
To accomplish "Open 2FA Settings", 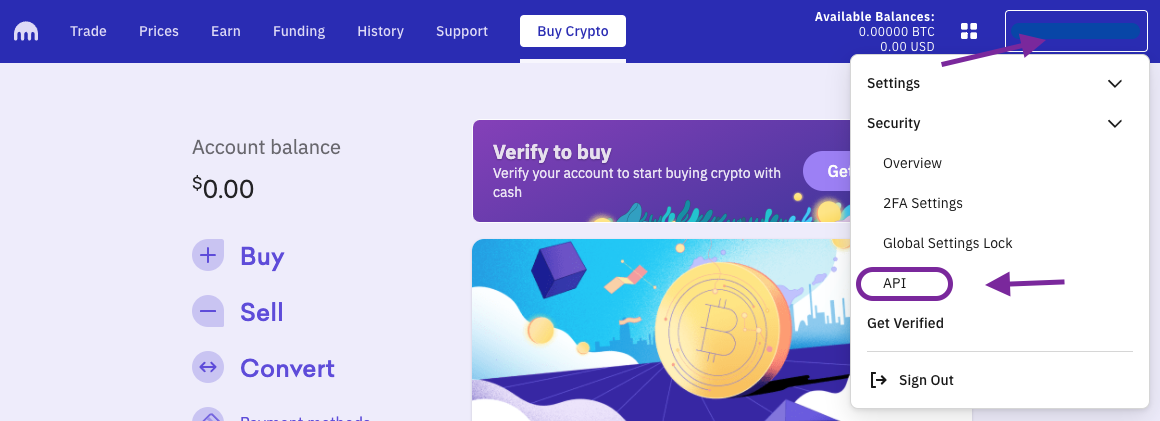I will tap(922, 203).
